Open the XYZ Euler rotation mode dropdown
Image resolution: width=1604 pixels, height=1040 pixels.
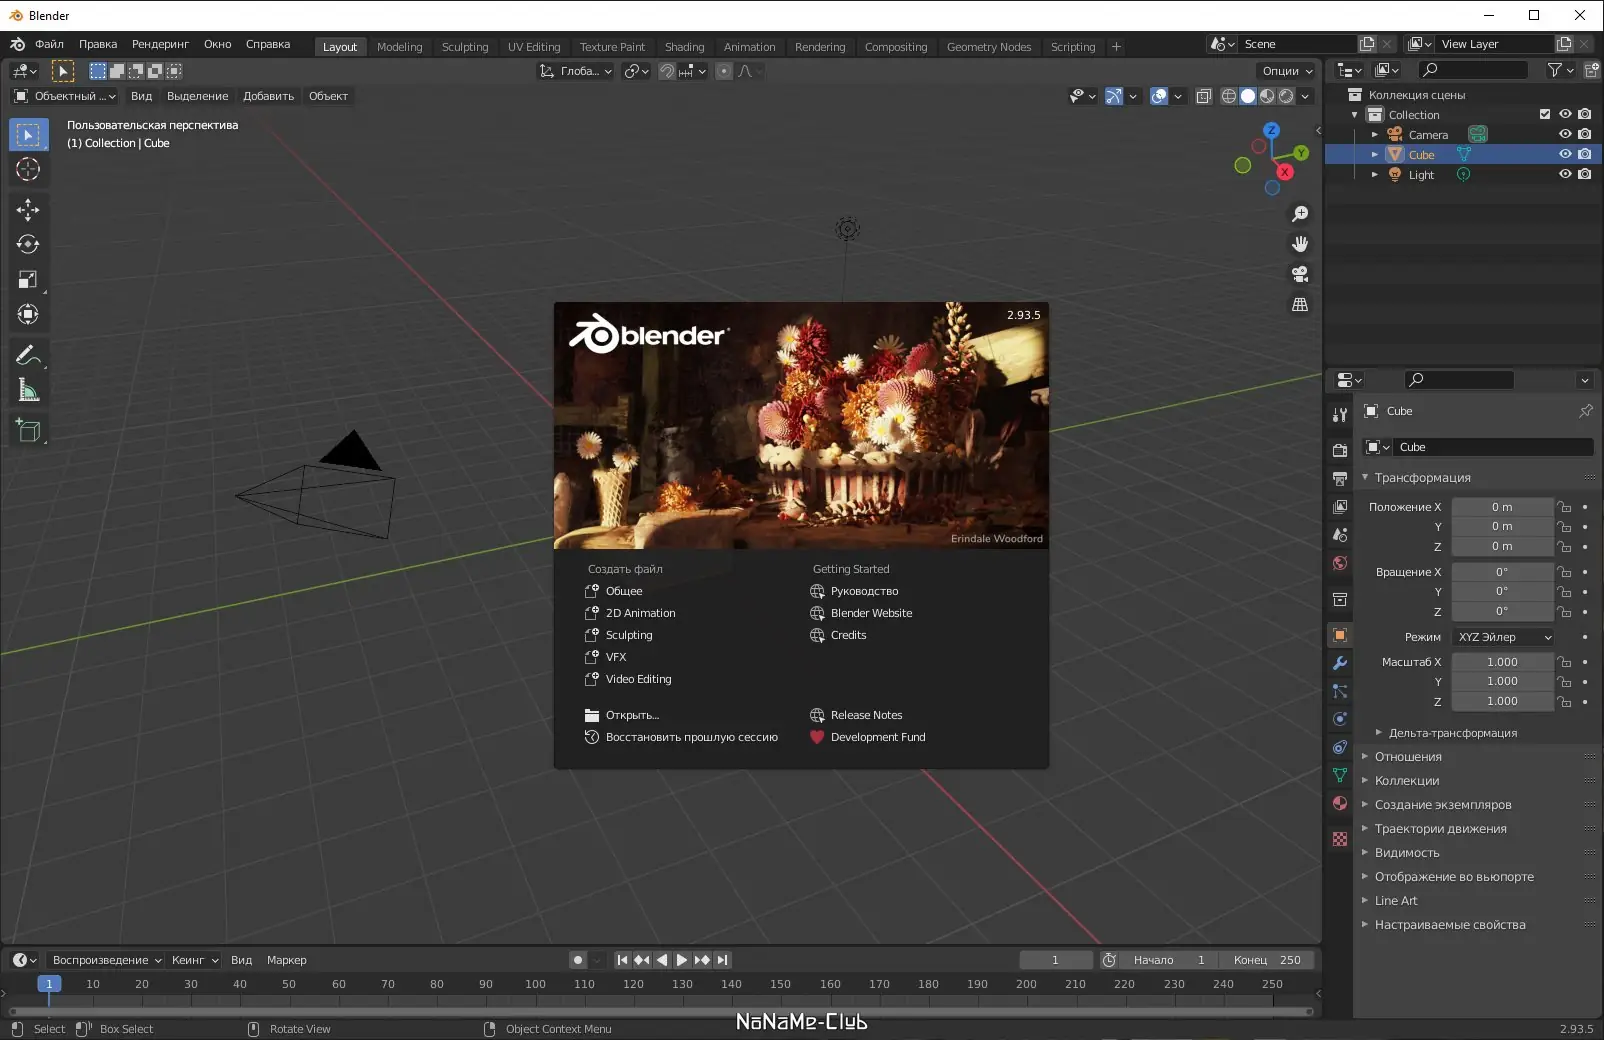1504,637
